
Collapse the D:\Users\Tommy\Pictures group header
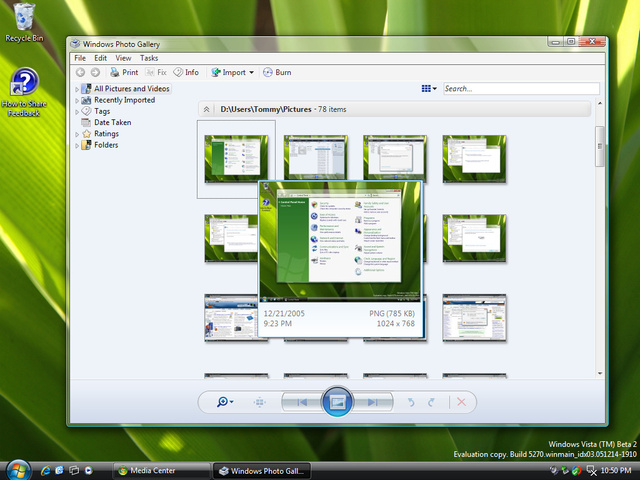pyautogui.click(x=207, y=109)
